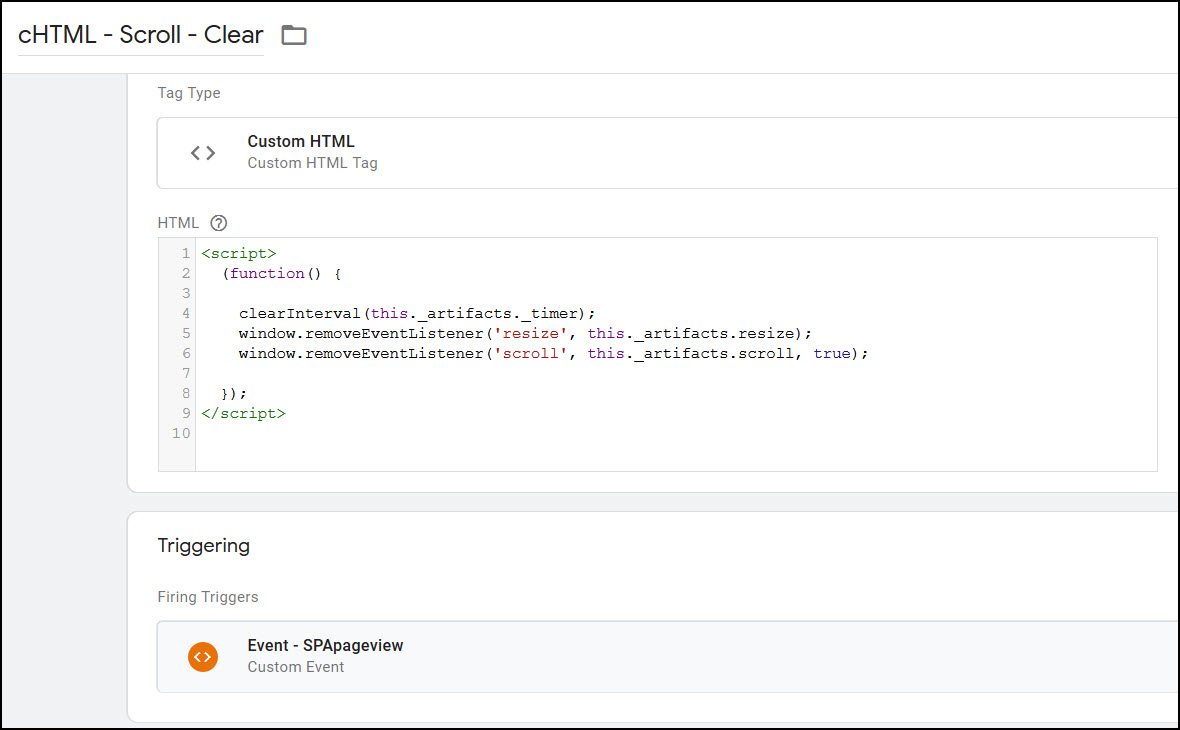
Task: Click the Event - SPApageview trigger icon
Action: pyautogui.click(x=202, y=657)
